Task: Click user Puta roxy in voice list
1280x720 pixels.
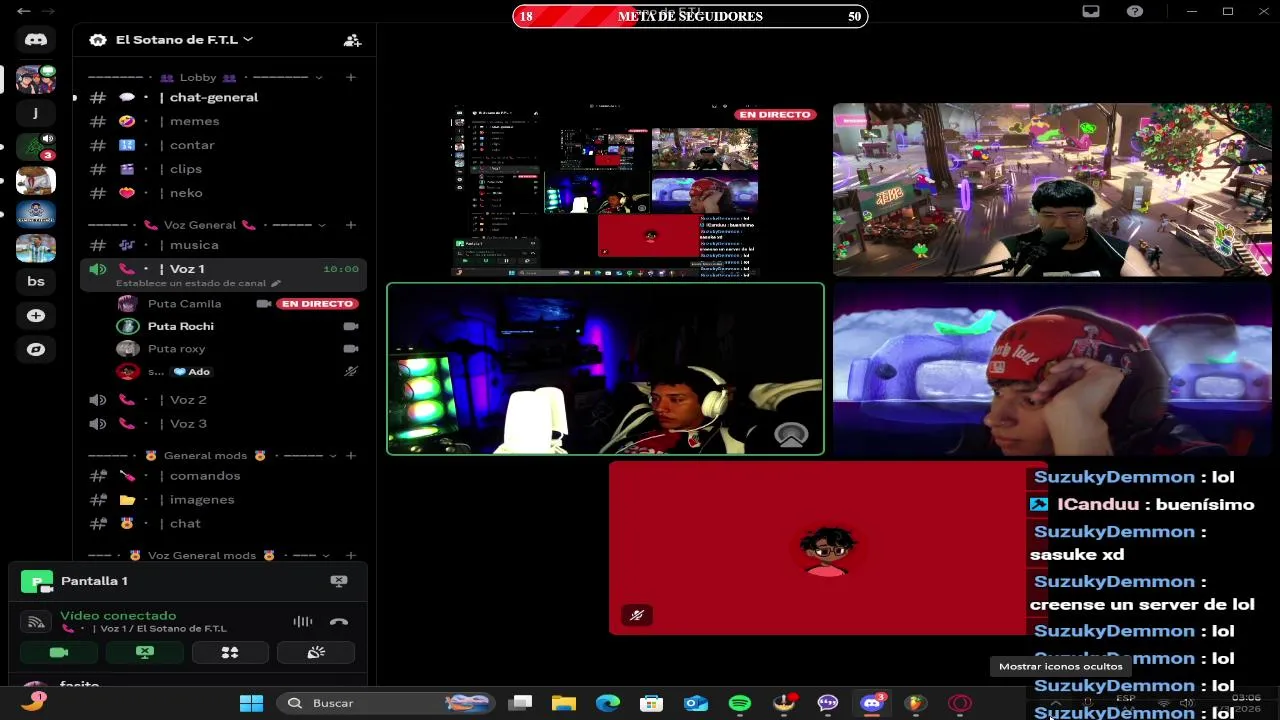Action: [x=176, y=349]
